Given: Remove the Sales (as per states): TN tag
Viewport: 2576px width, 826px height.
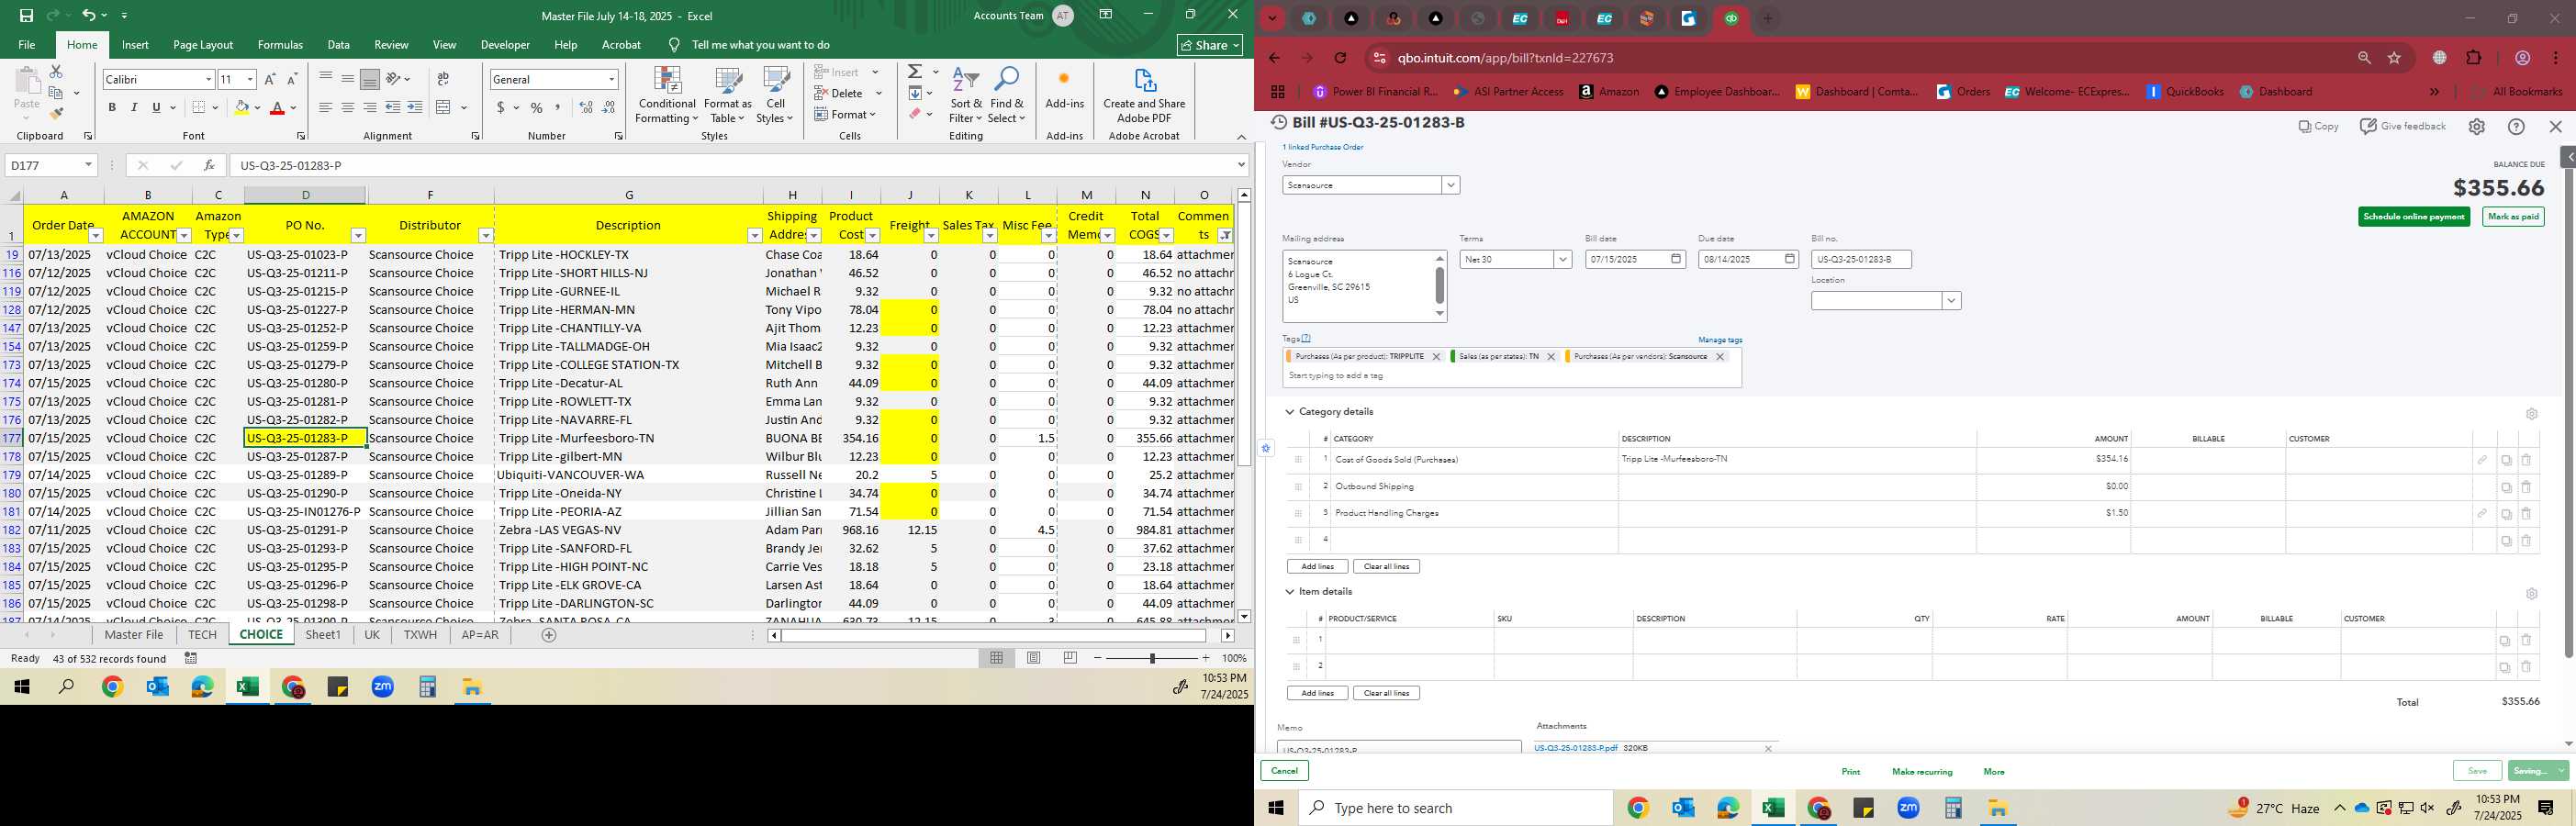Looking at the screenshot, I should pyautogui.click(x=1551, y=357).
